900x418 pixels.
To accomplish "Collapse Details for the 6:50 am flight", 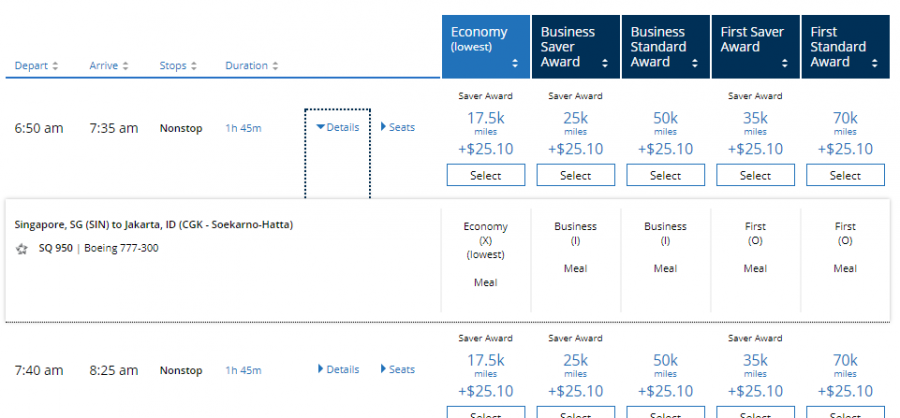I will (x=338, y=127).
